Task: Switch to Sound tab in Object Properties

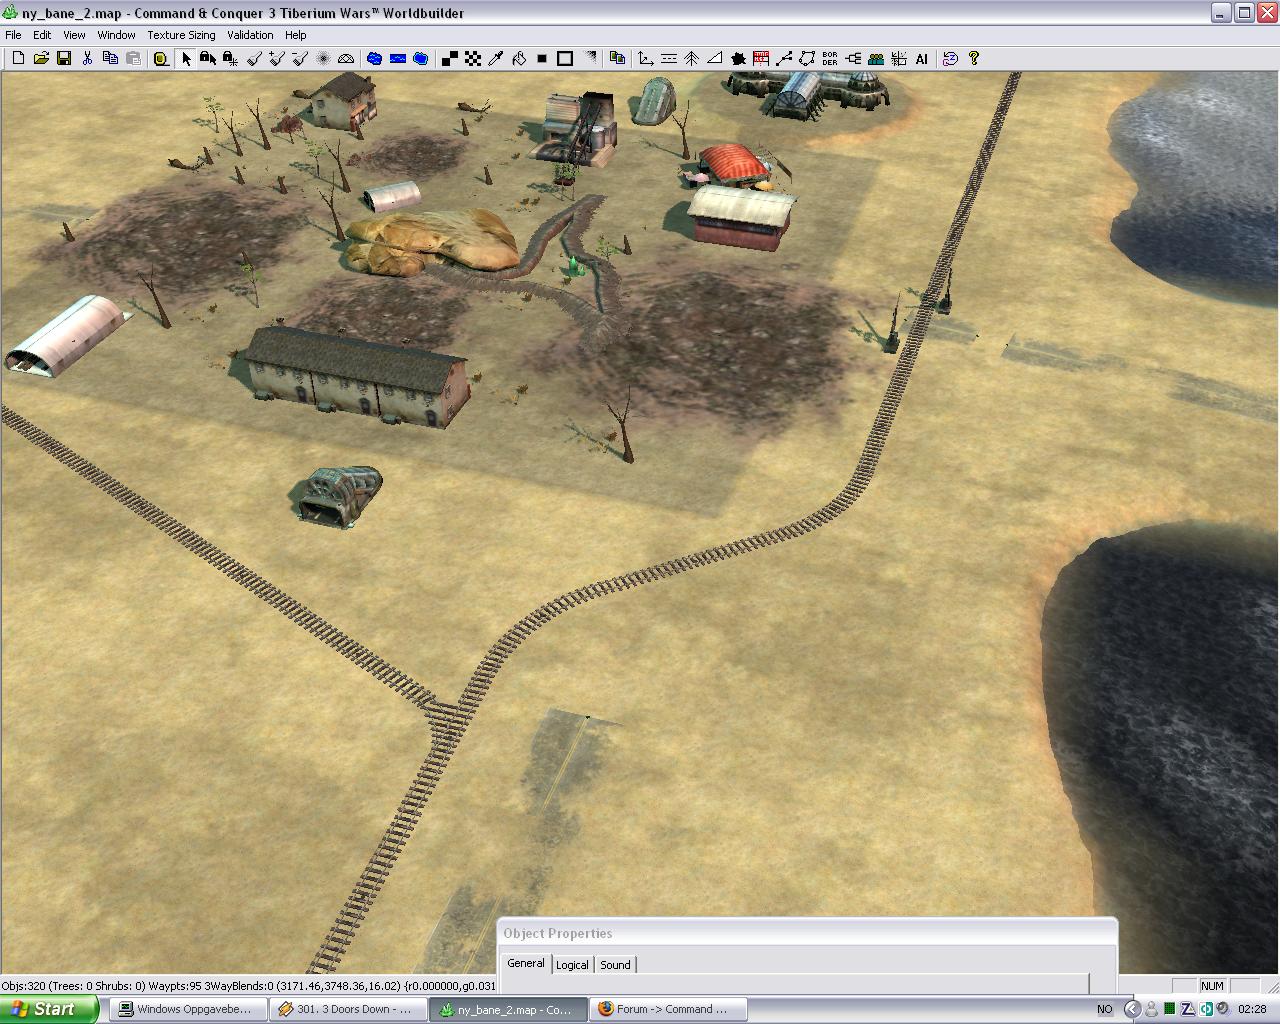Action: click(x=615, y=965)
